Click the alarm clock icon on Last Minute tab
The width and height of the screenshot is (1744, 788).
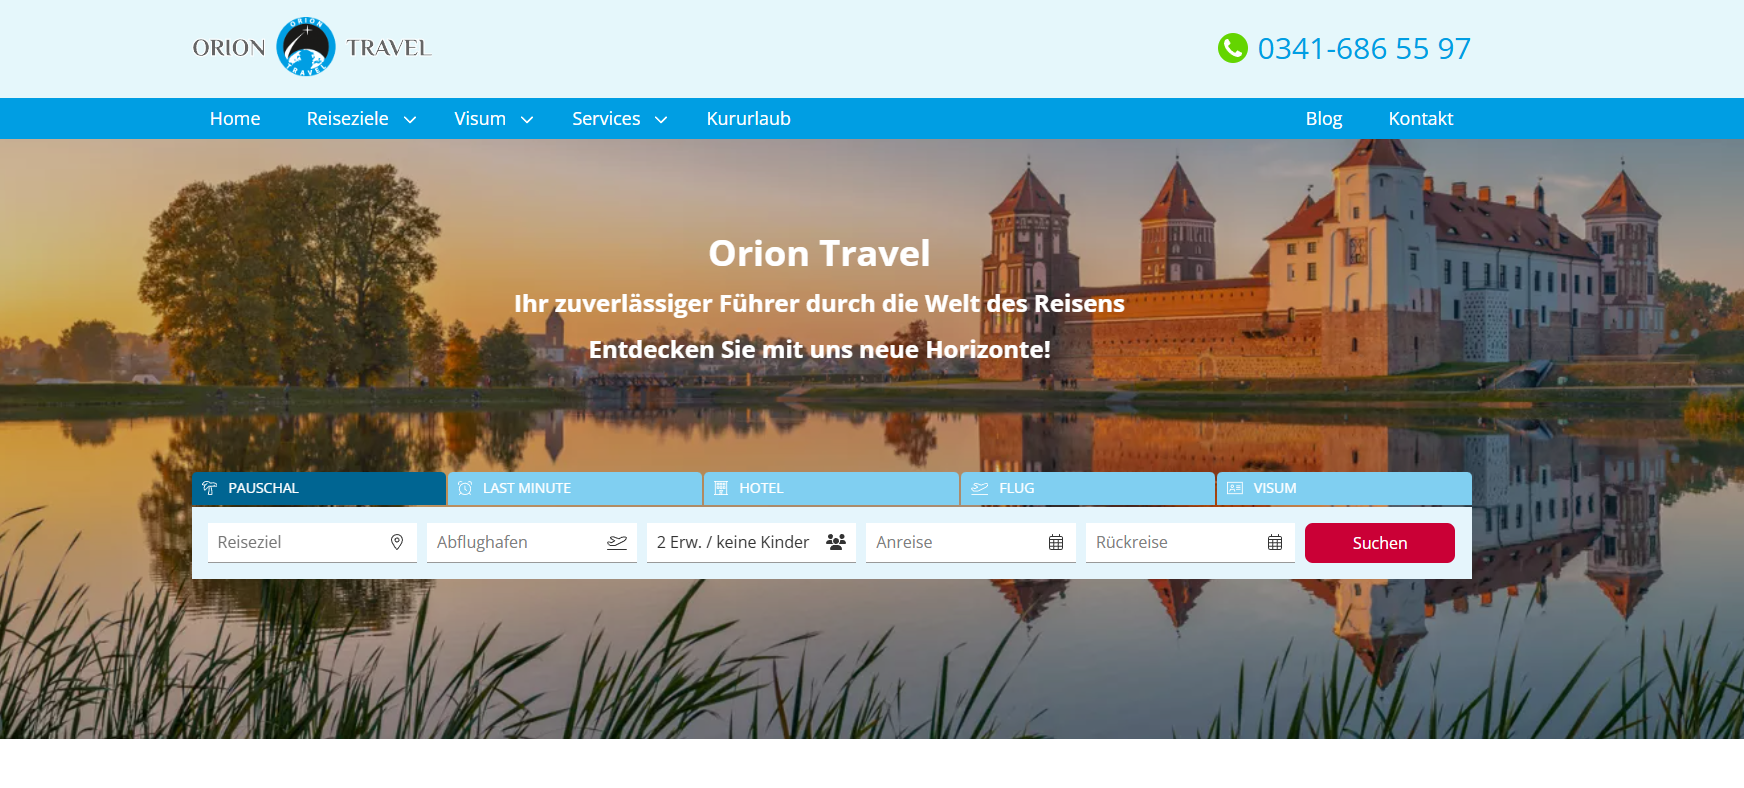465,488
